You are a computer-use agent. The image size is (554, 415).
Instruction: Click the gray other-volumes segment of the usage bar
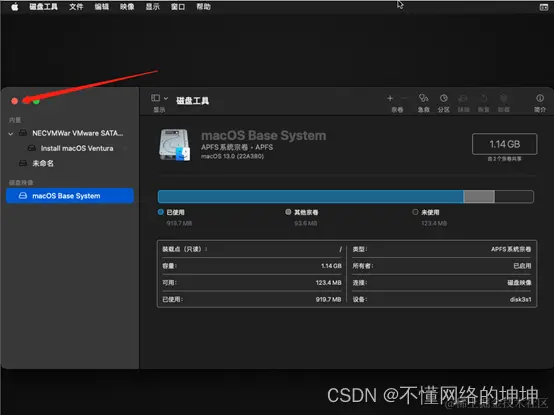coord(479,196)
